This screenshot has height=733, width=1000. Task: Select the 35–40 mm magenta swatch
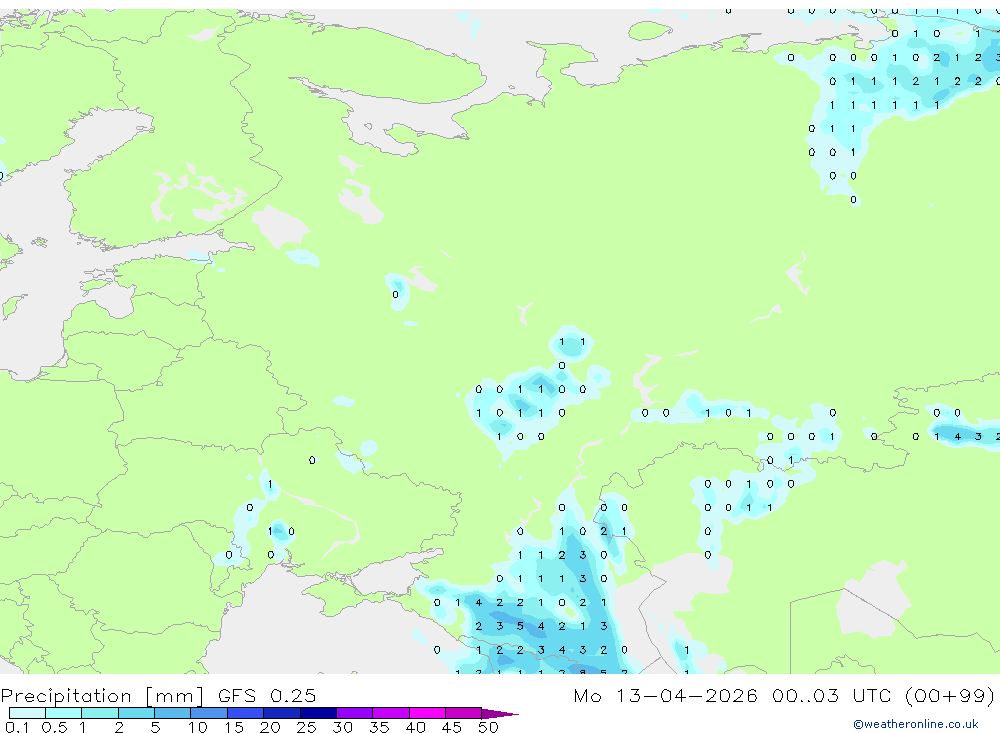point(391,713)
